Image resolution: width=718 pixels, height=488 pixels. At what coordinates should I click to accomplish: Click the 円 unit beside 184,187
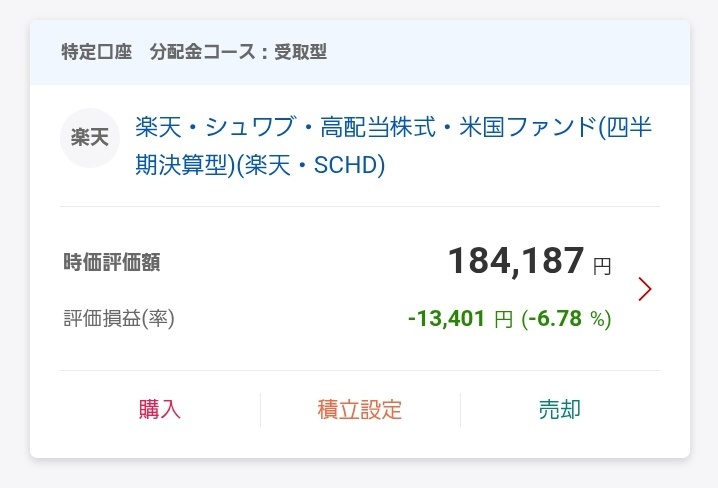602,266
